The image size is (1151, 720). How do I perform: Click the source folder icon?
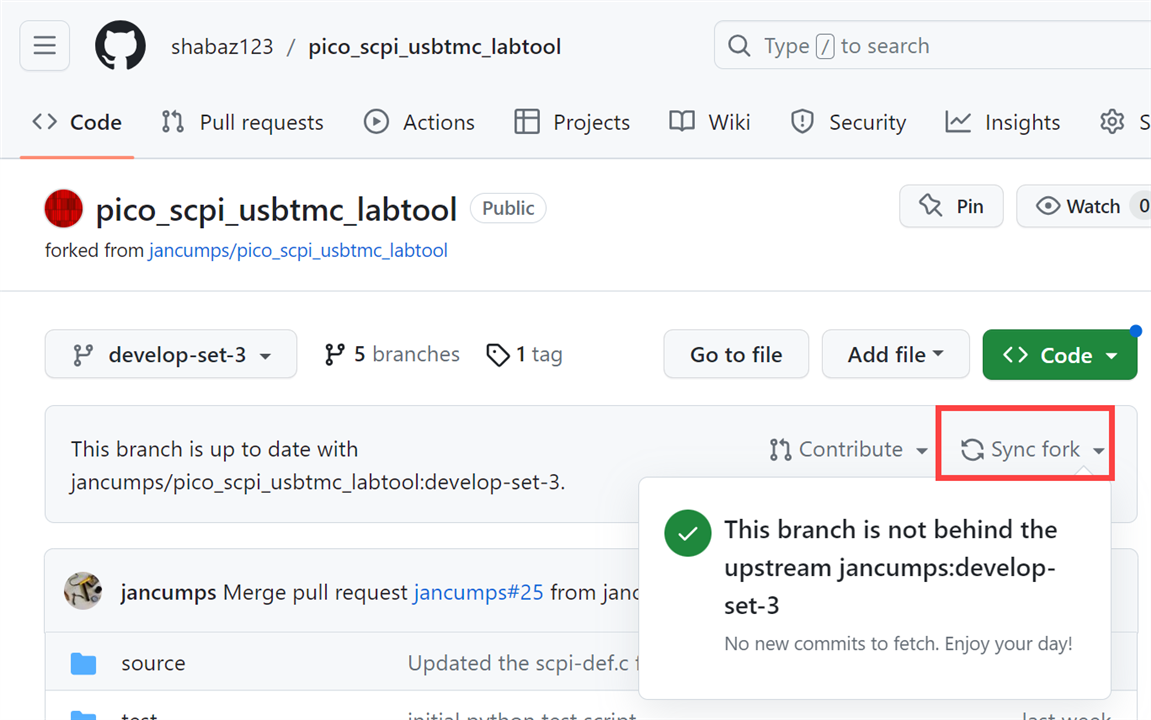[x=84, y=663]
